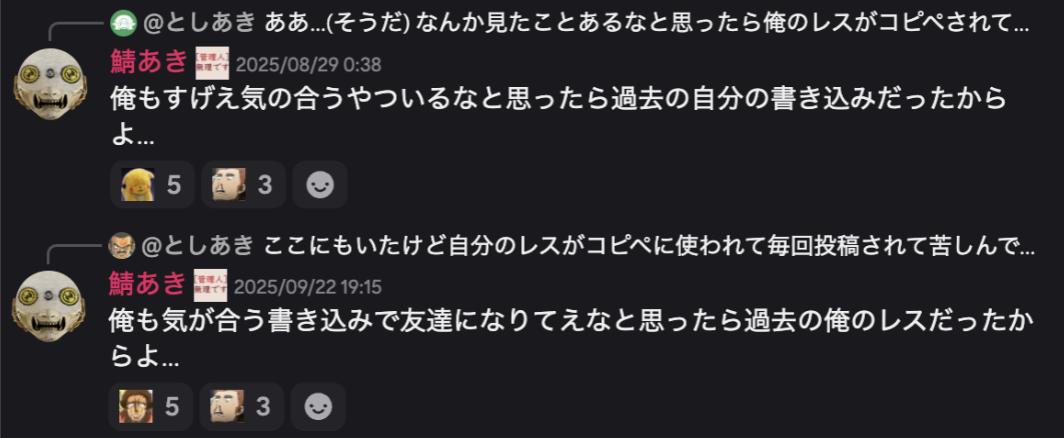Click add reaction smiley under the 2025/08/29 message

coord(319,185)
